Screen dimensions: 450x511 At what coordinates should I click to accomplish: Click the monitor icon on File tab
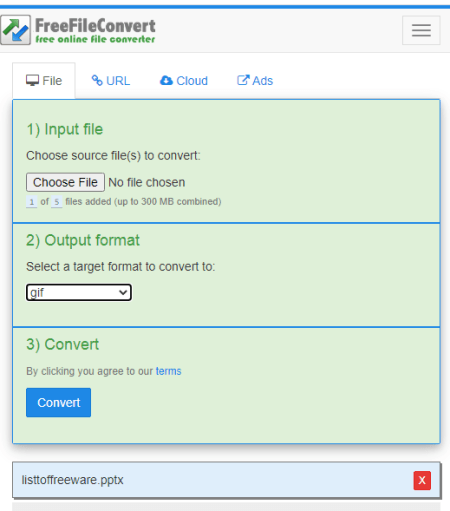[x=32, y=80]
